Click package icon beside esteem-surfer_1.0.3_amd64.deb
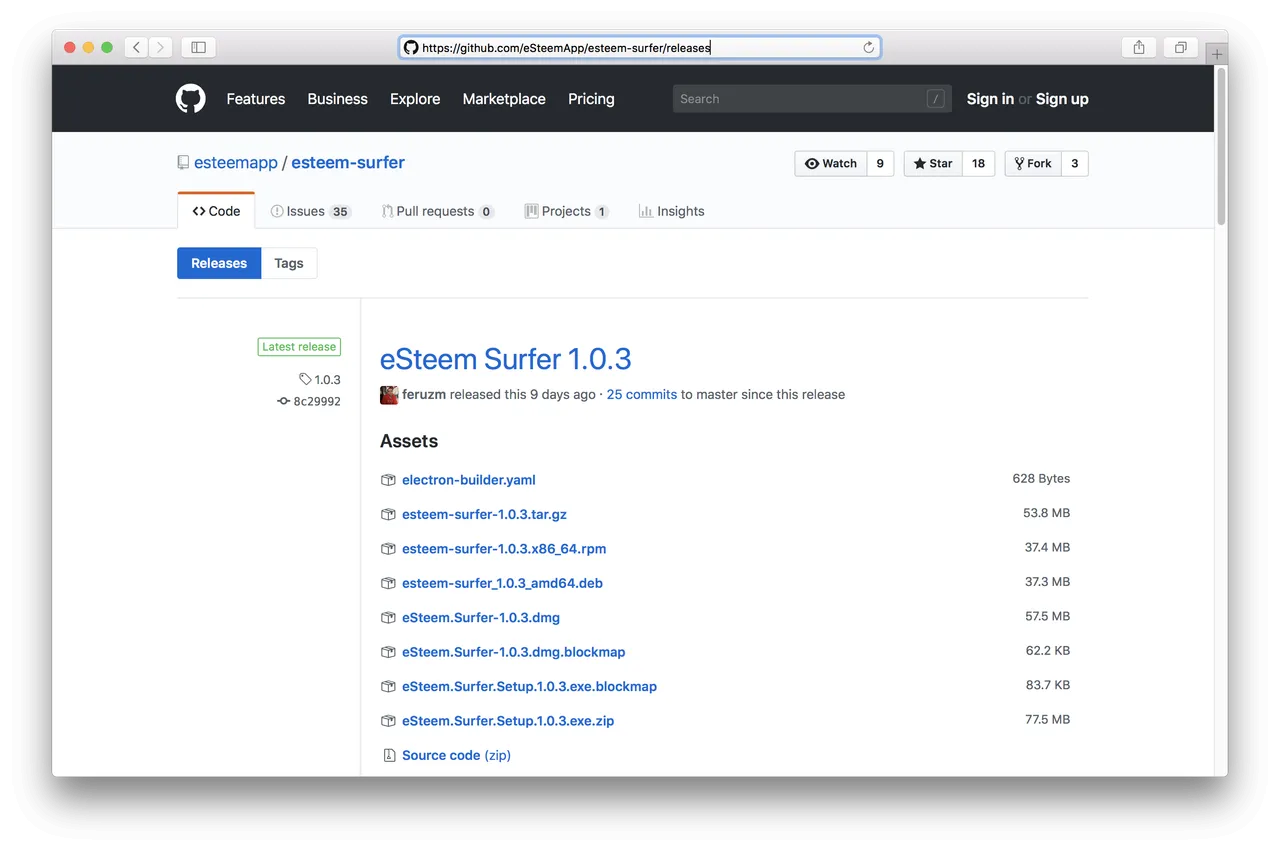This screenshot has width=1280, height=851. click(x=388, y=583)
